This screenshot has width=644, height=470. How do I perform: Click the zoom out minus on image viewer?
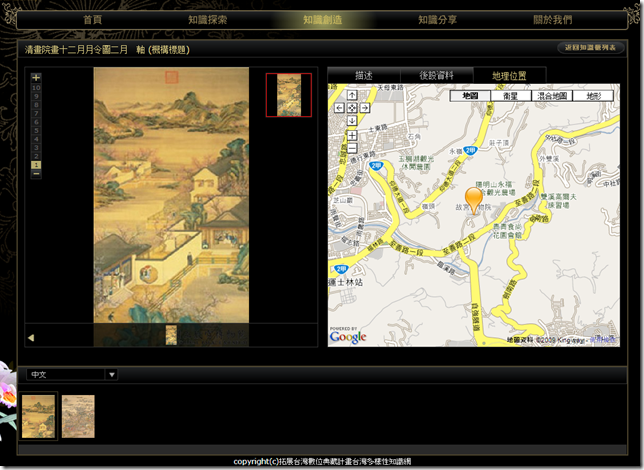(x=36, y=174)
